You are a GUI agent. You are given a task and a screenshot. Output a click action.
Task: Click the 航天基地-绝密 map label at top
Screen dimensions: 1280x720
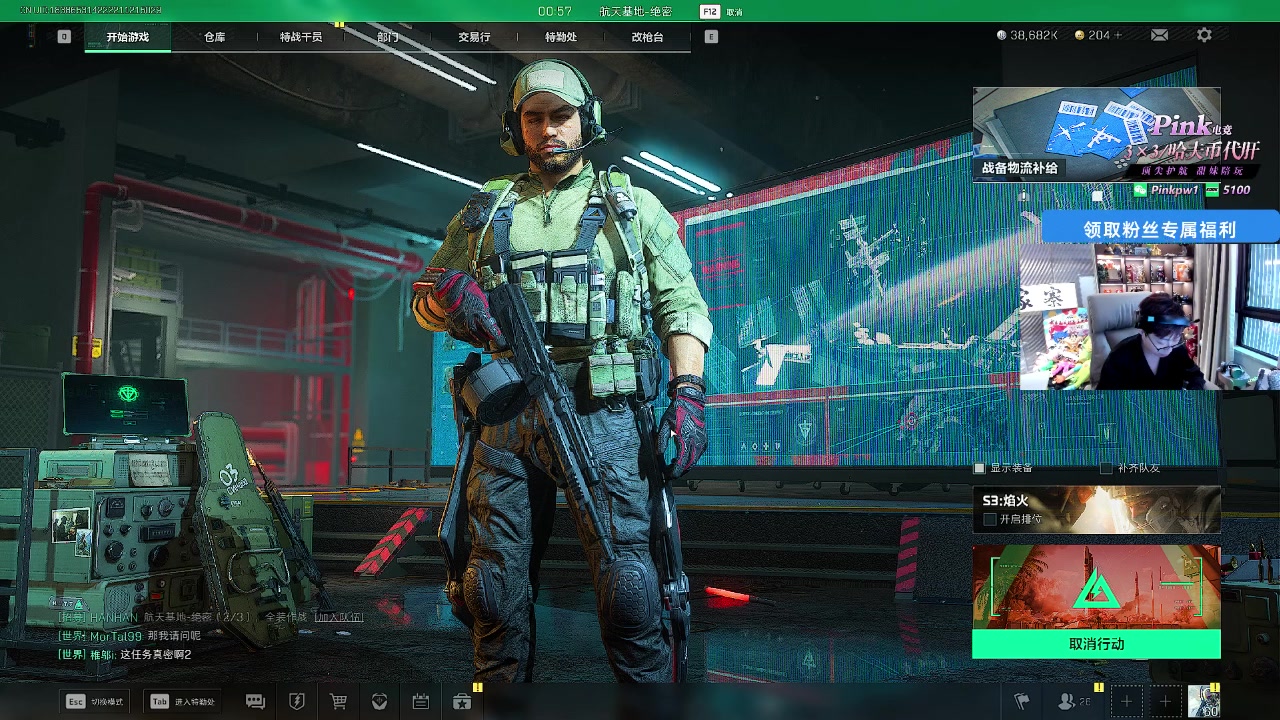click(x=636, y=12)
